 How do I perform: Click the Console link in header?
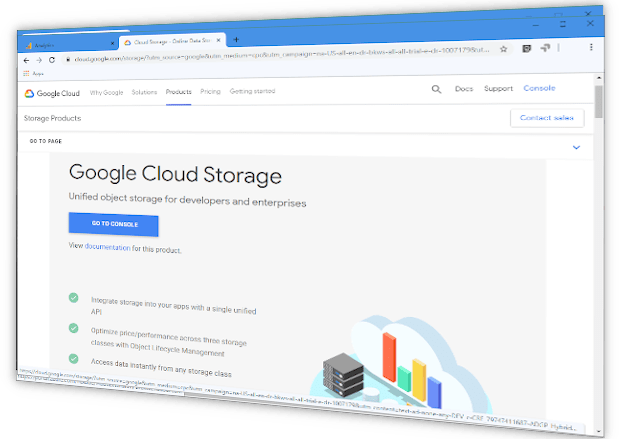click(x=539, y=88)
